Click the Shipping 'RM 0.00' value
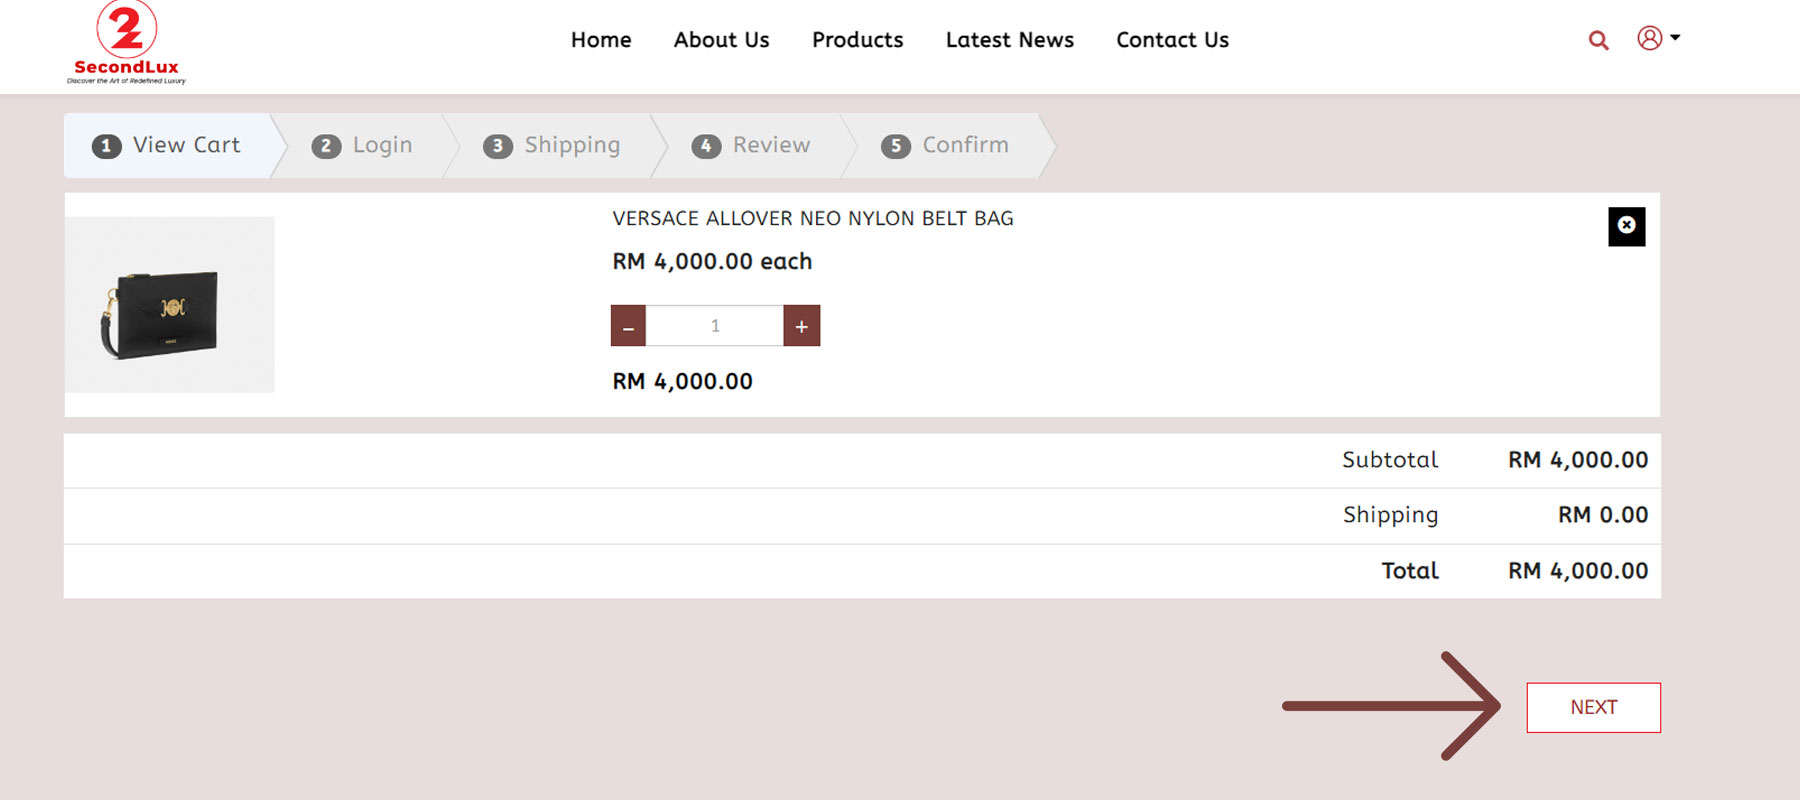The width and height of the screenshot is (1800, 800). pyautogui.click(x=1603, y=515)
